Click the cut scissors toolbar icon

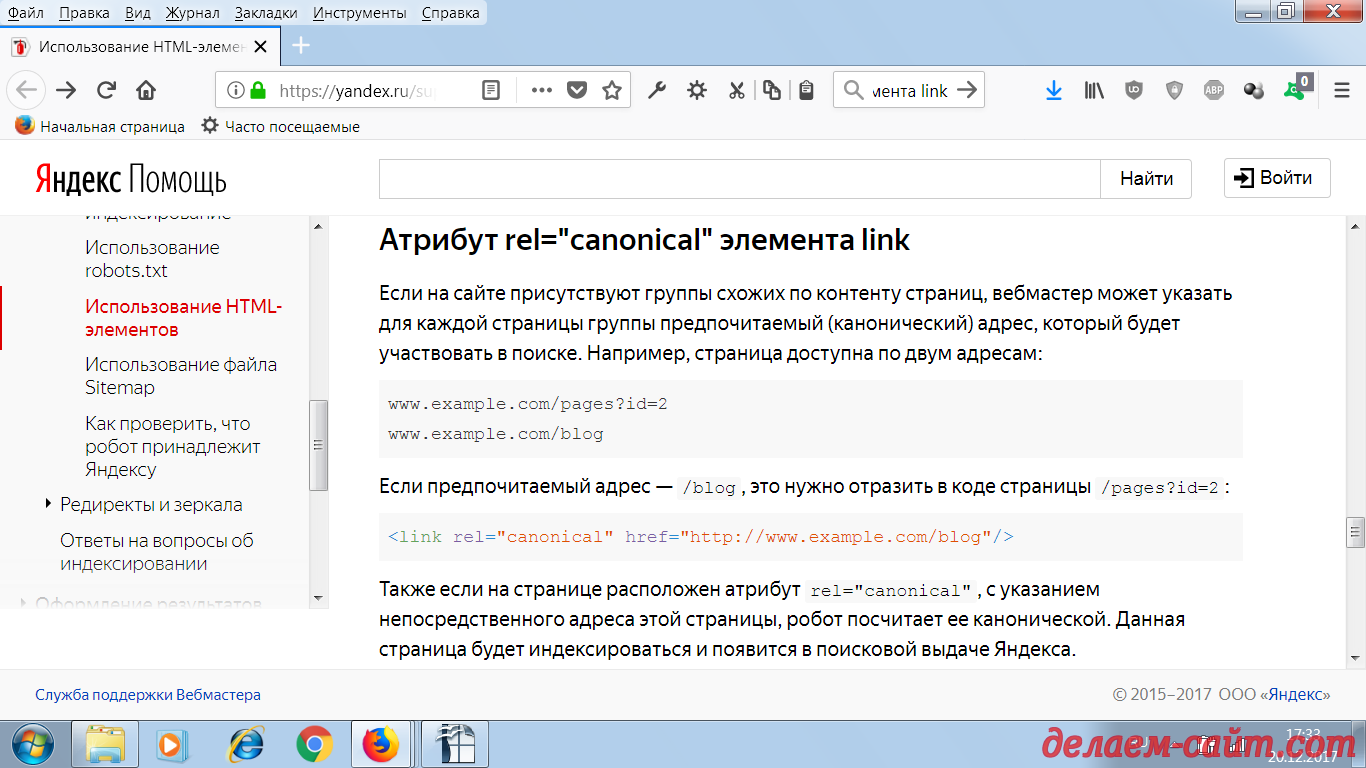737,90
